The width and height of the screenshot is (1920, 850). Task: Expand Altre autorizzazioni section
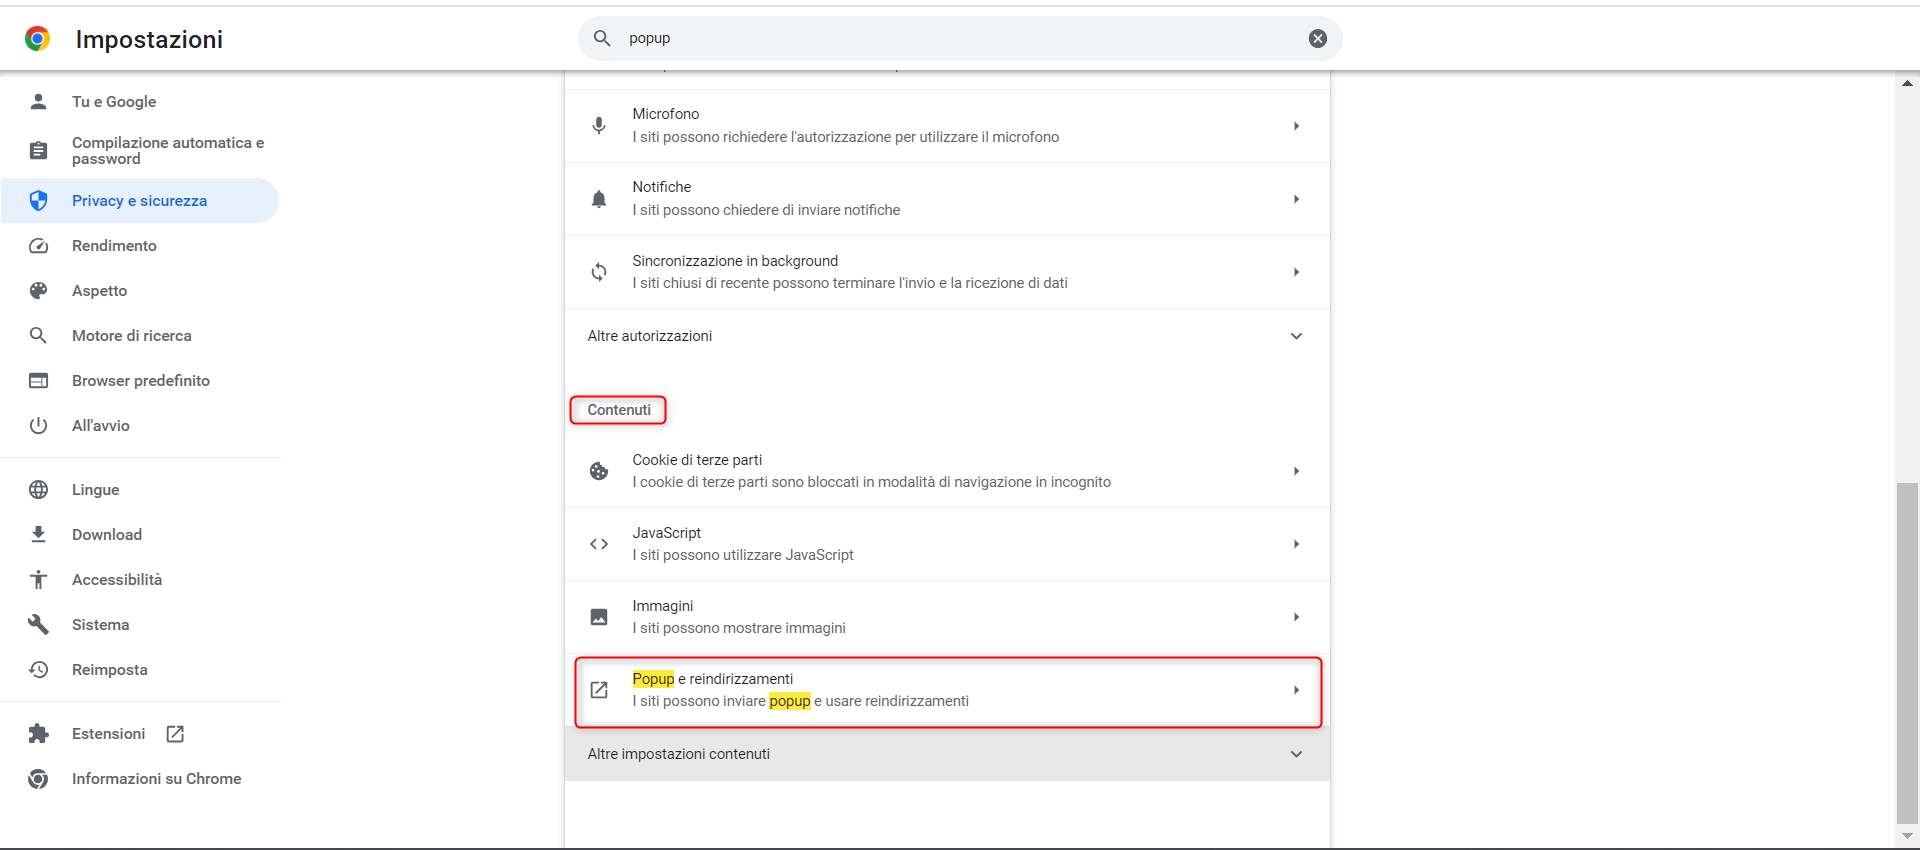pyautogui.click(x=1296, y=336)
